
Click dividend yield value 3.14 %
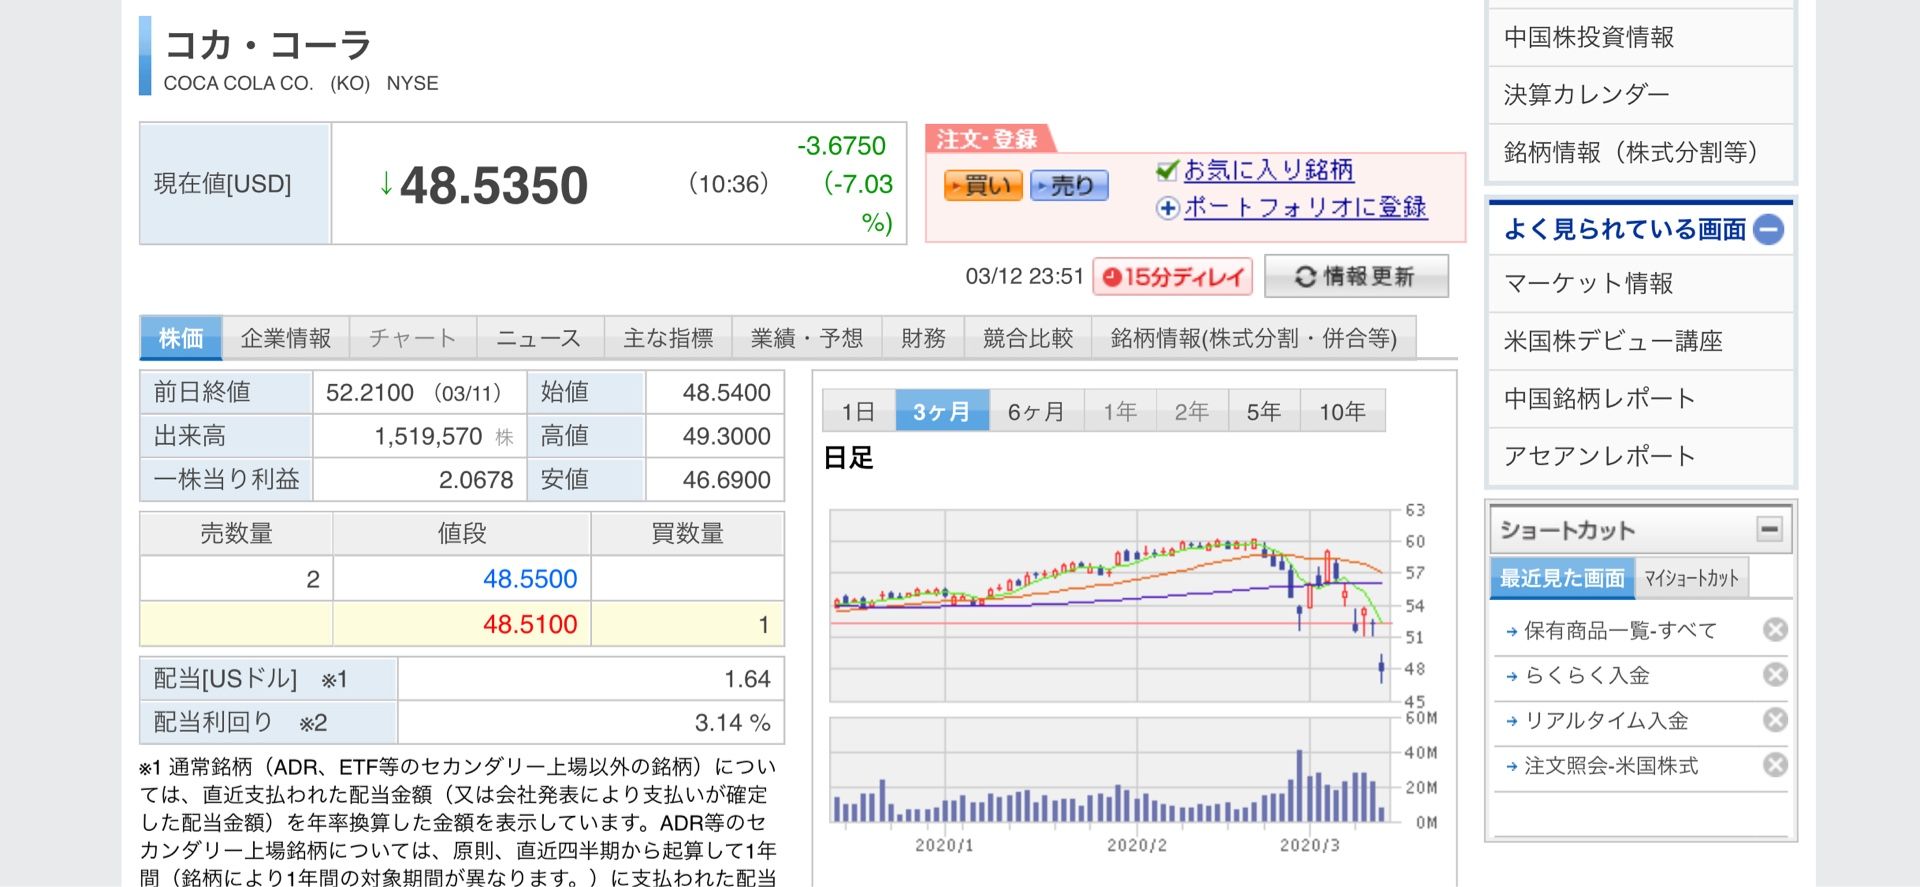[733, 723]
